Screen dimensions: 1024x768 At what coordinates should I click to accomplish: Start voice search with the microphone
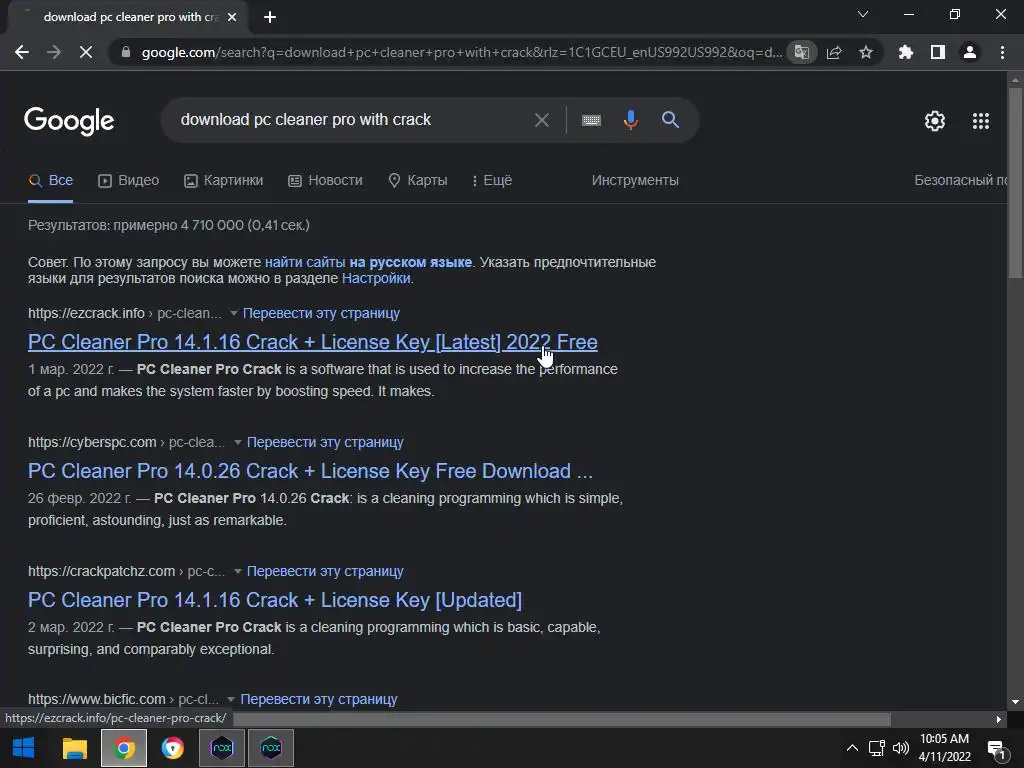tap(631, 120)
